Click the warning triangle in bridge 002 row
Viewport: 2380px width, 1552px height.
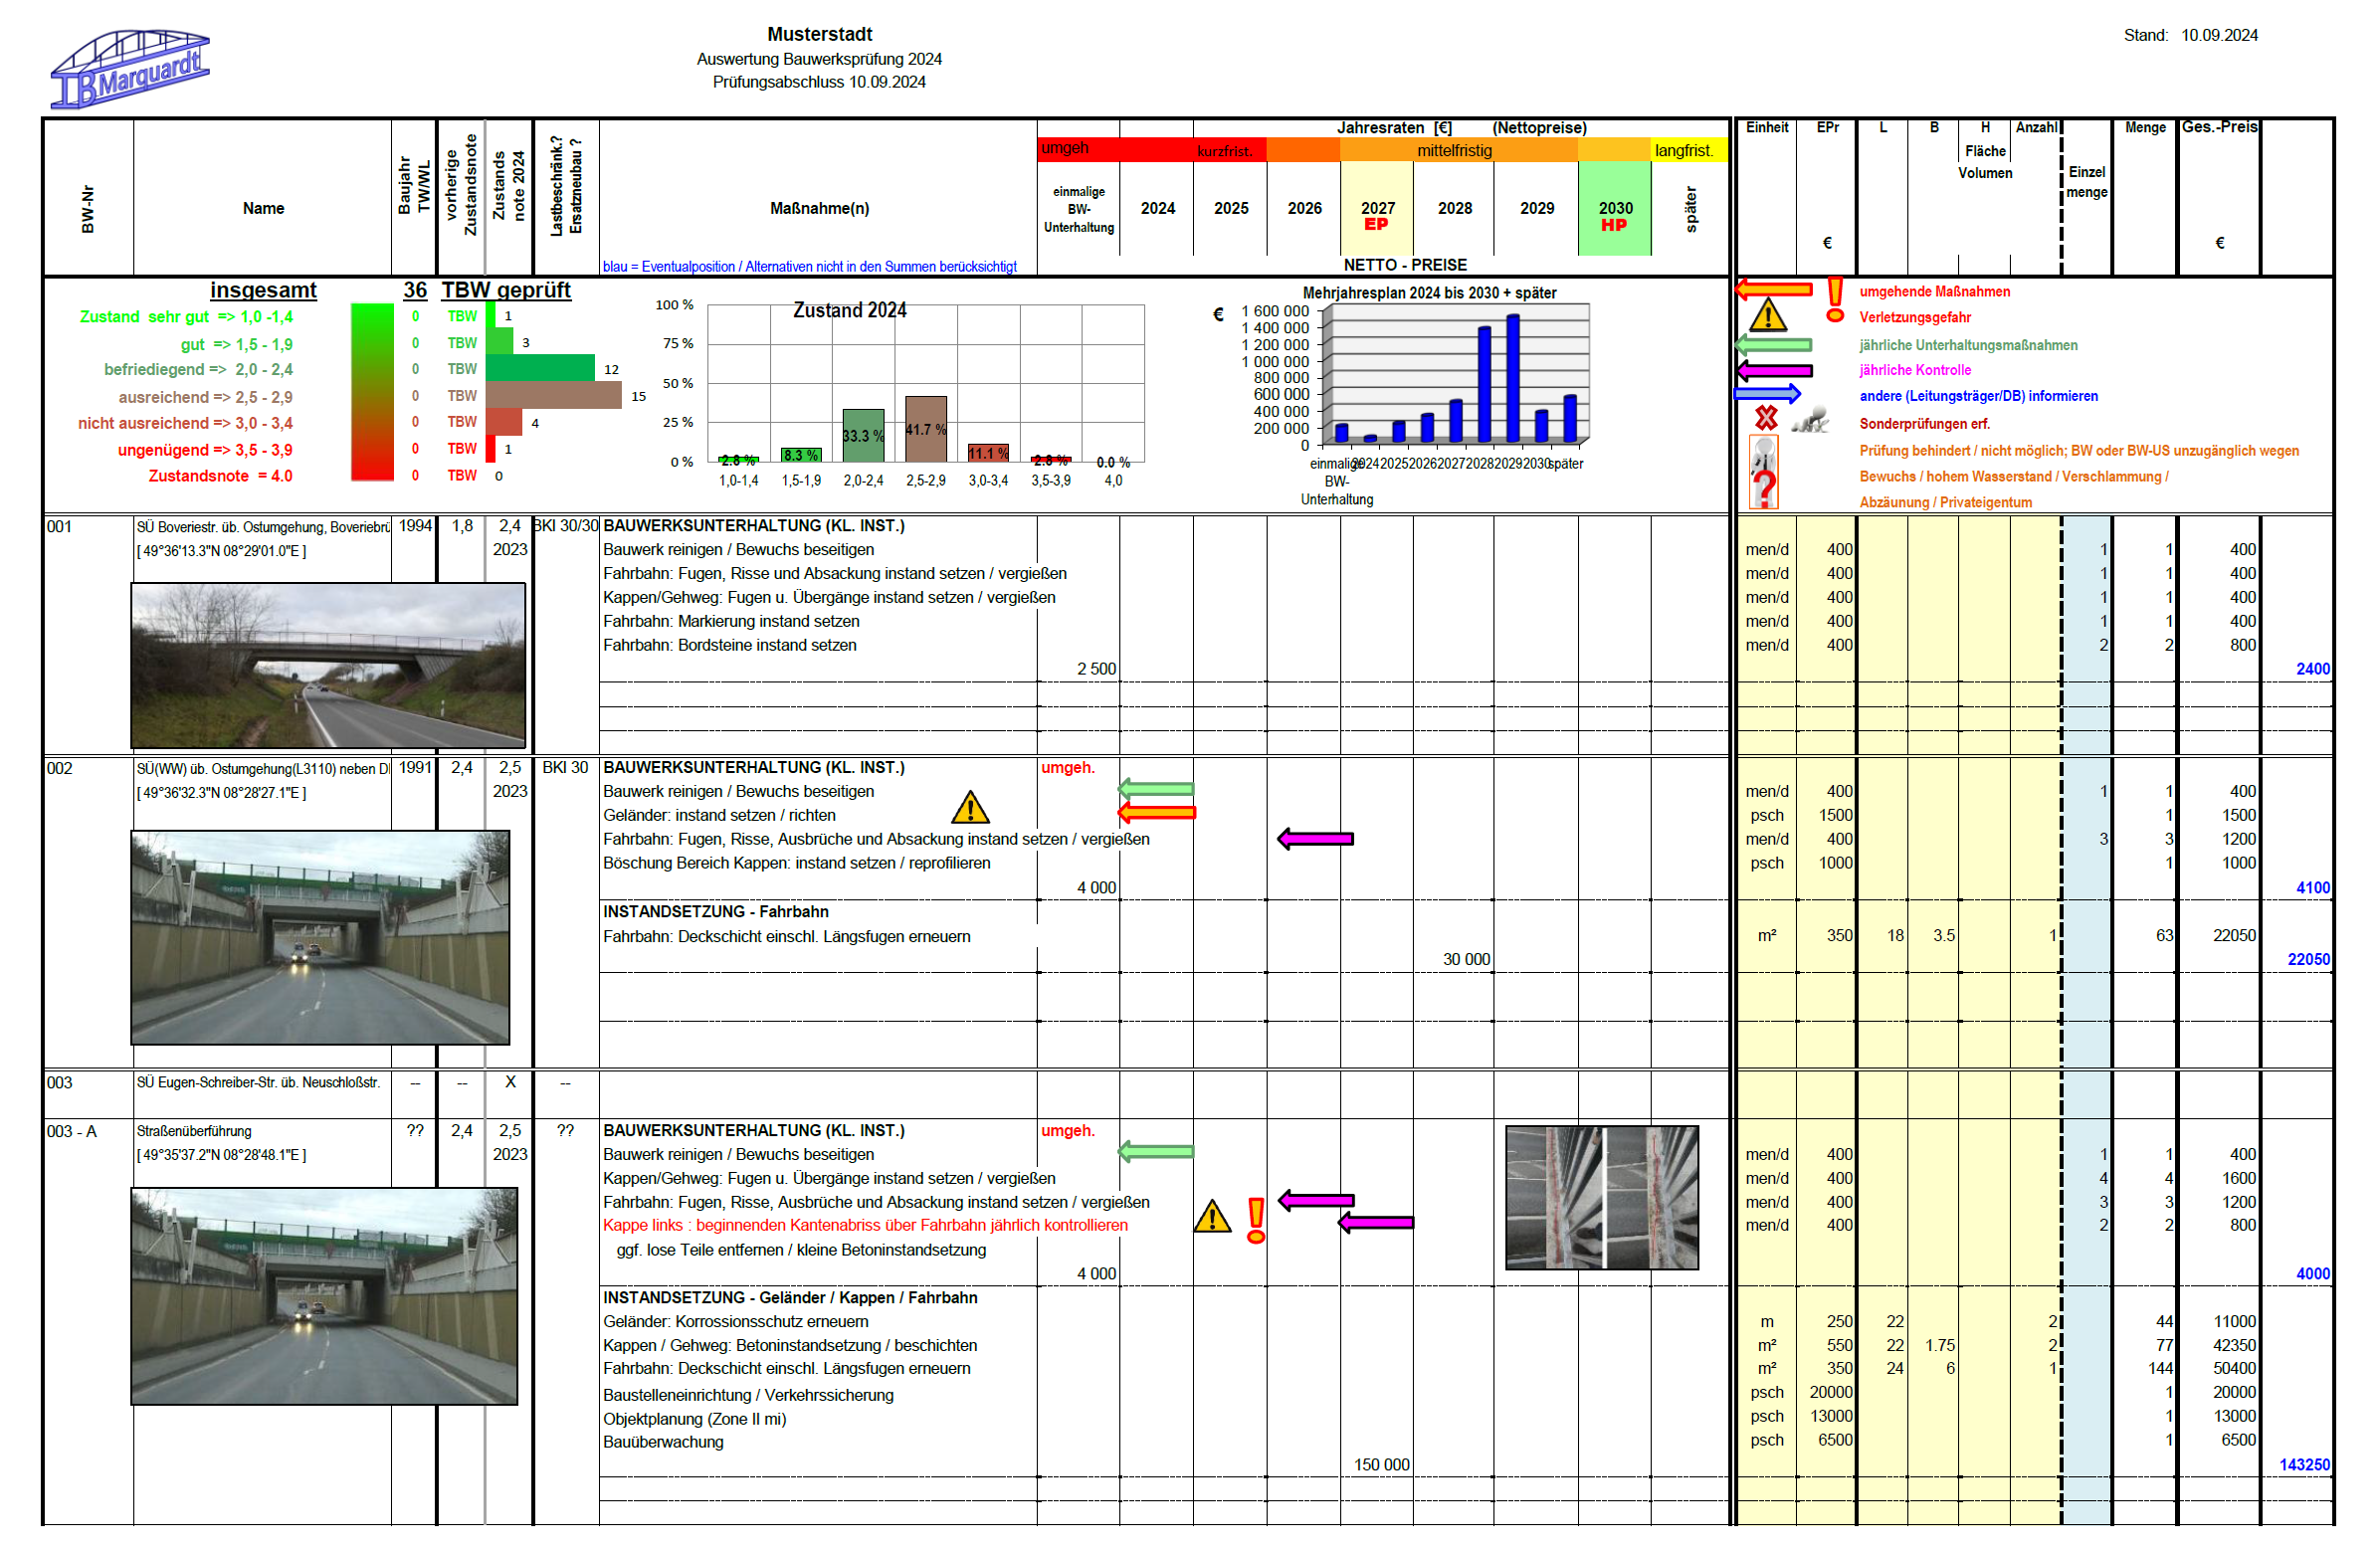970,808
